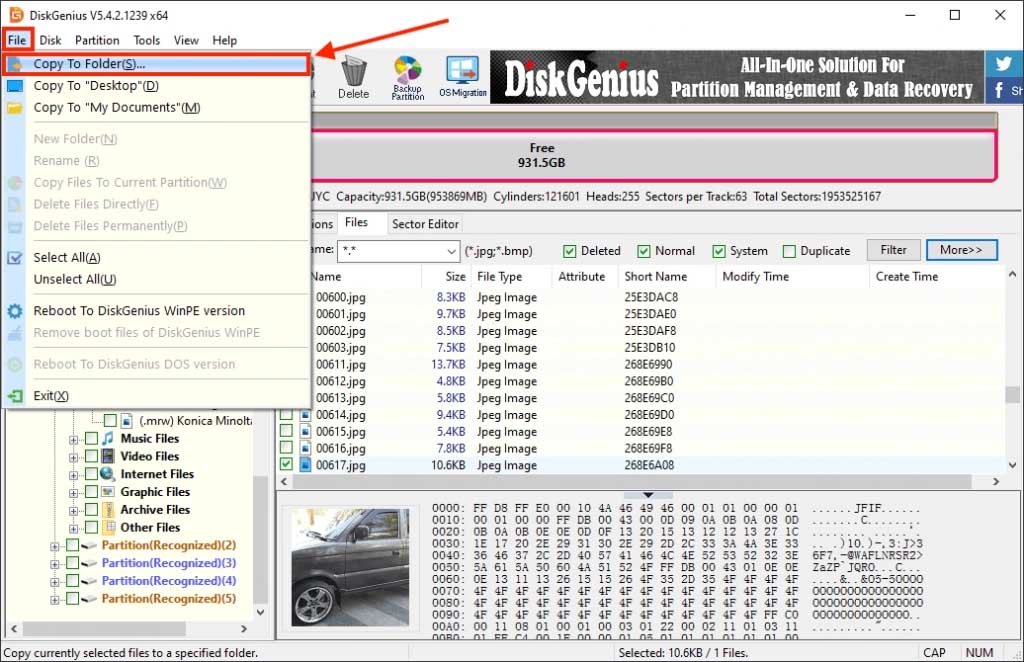Click the file list horizontal scrollbar

coord(632,482)
